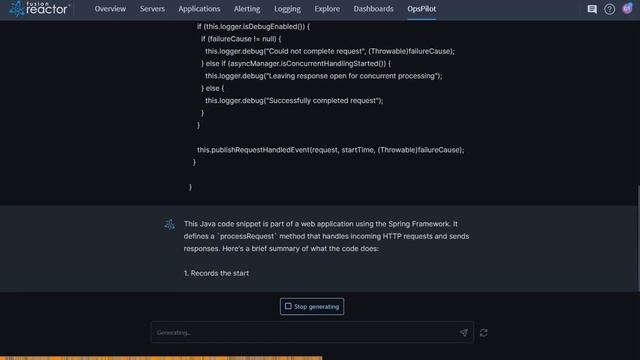The height and width of the screenshot is (360, 640).
Task: Click the line "if (this.logger.isDebugEnabled())"
Action: coord(253,27)
